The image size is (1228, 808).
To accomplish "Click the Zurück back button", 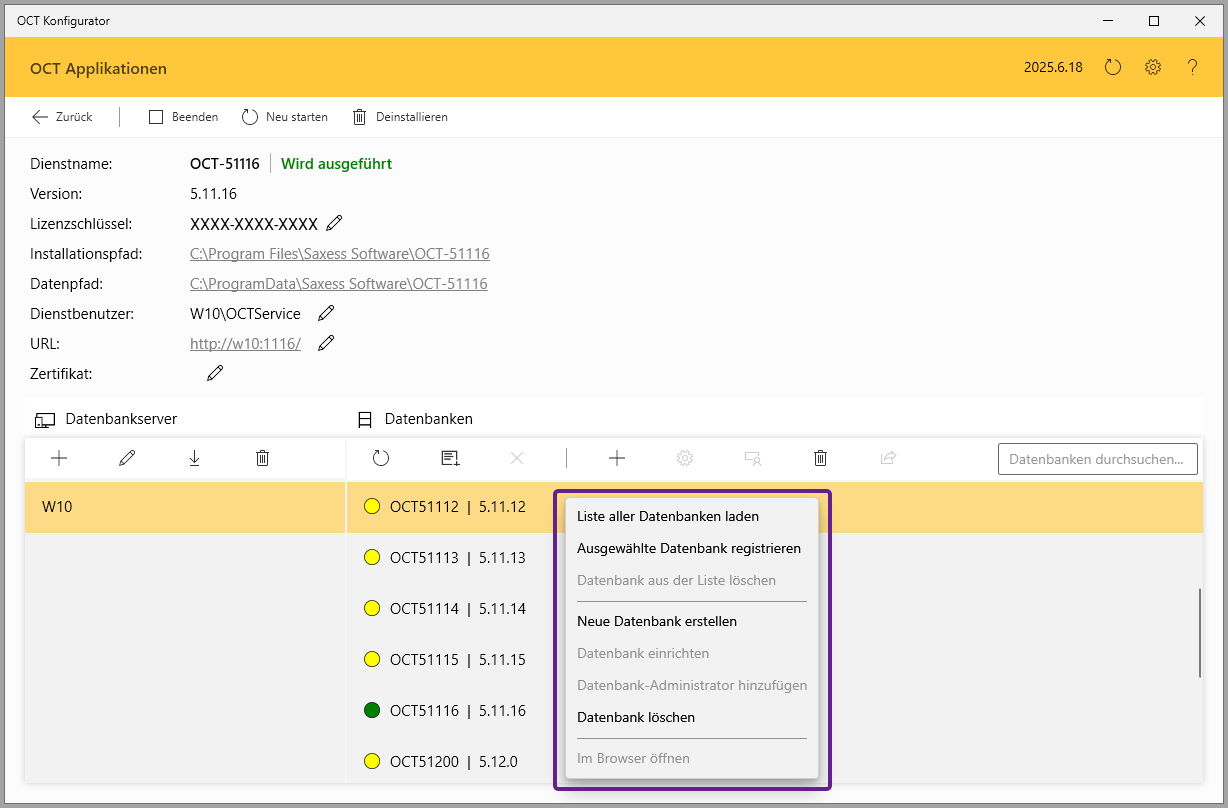I will 62,117.
